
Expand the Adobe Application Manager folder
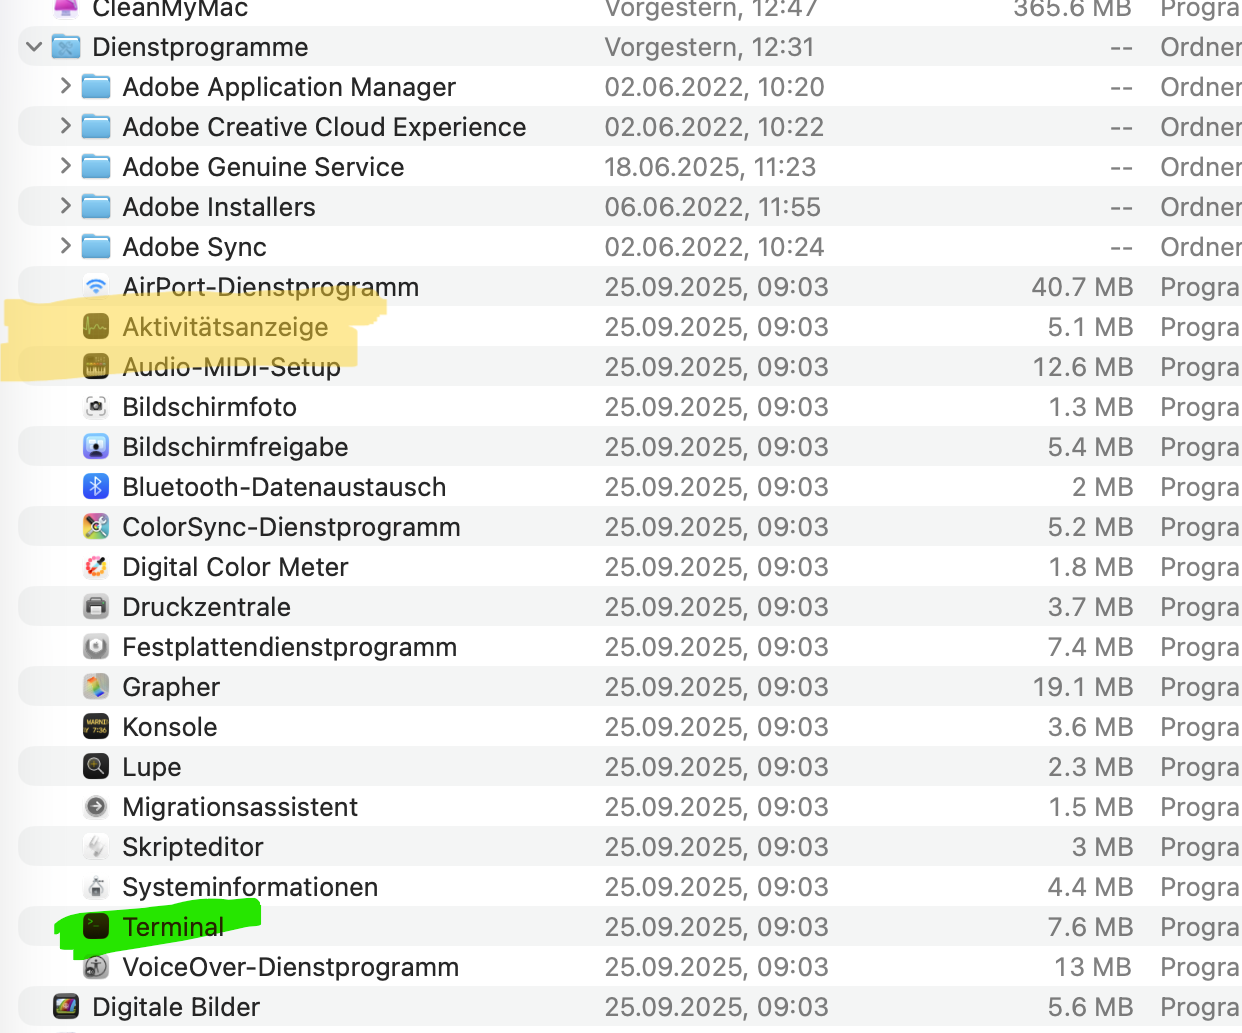coord(65,87)
